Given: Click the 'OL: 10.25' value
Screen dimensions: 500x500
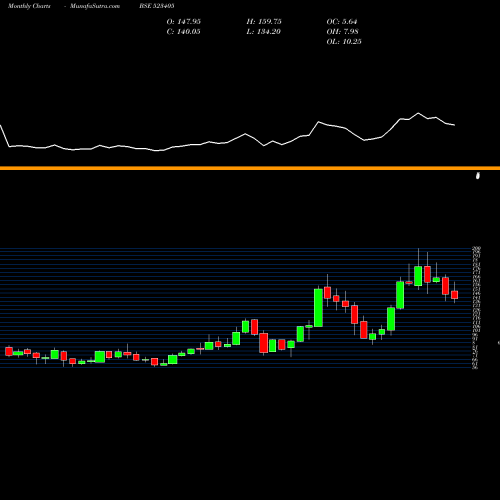Looking at the screenshot, I should click(x=344, y=42).
